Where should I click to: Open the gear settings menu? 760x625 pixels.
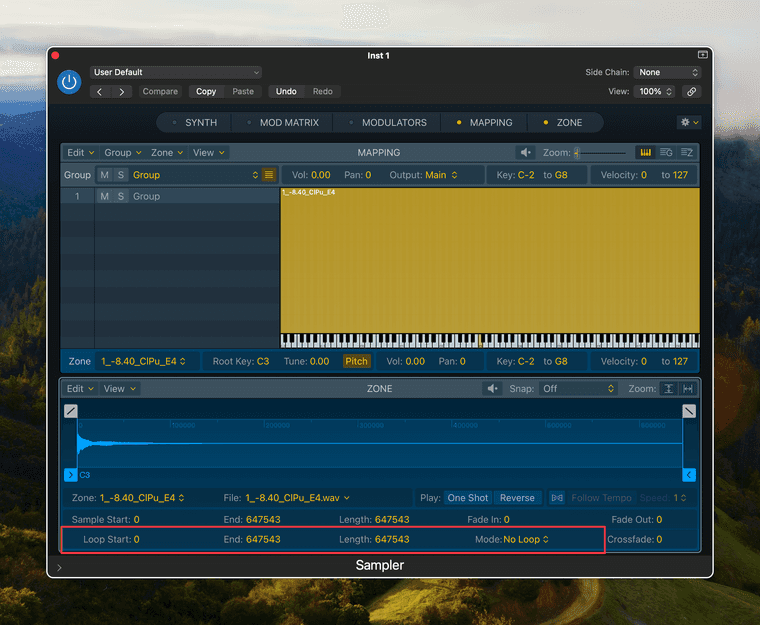coord(689,122)
